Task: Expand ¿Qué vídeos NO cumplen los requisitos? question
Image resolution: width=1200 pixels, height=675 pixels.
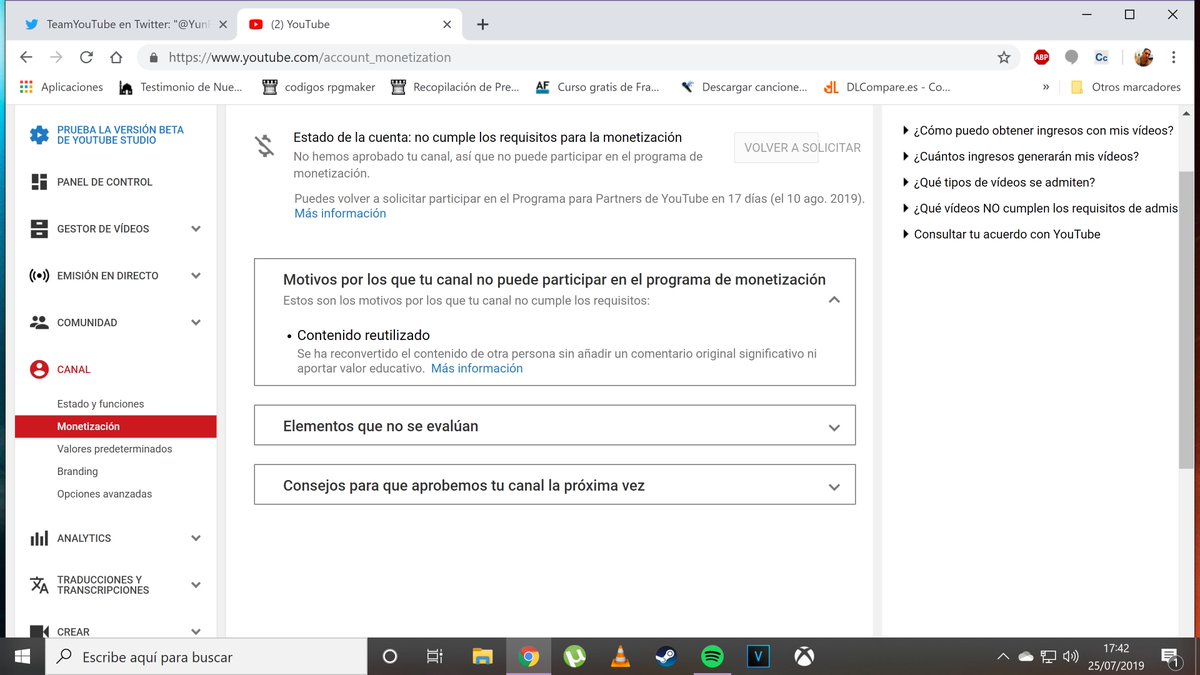Action: 1039,208
